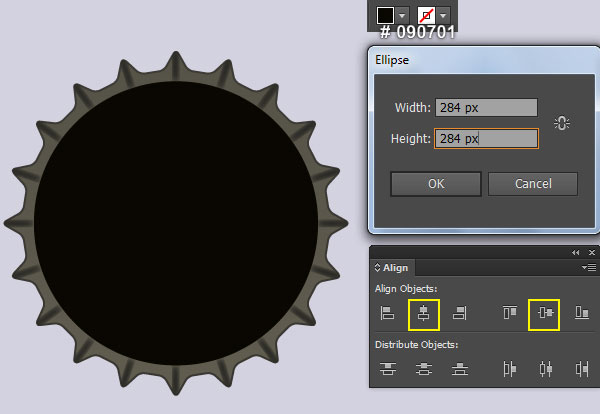Click Horizontal Distribute Left icon
The height and width of the screenshot is (414, 600).
point(509,369)
